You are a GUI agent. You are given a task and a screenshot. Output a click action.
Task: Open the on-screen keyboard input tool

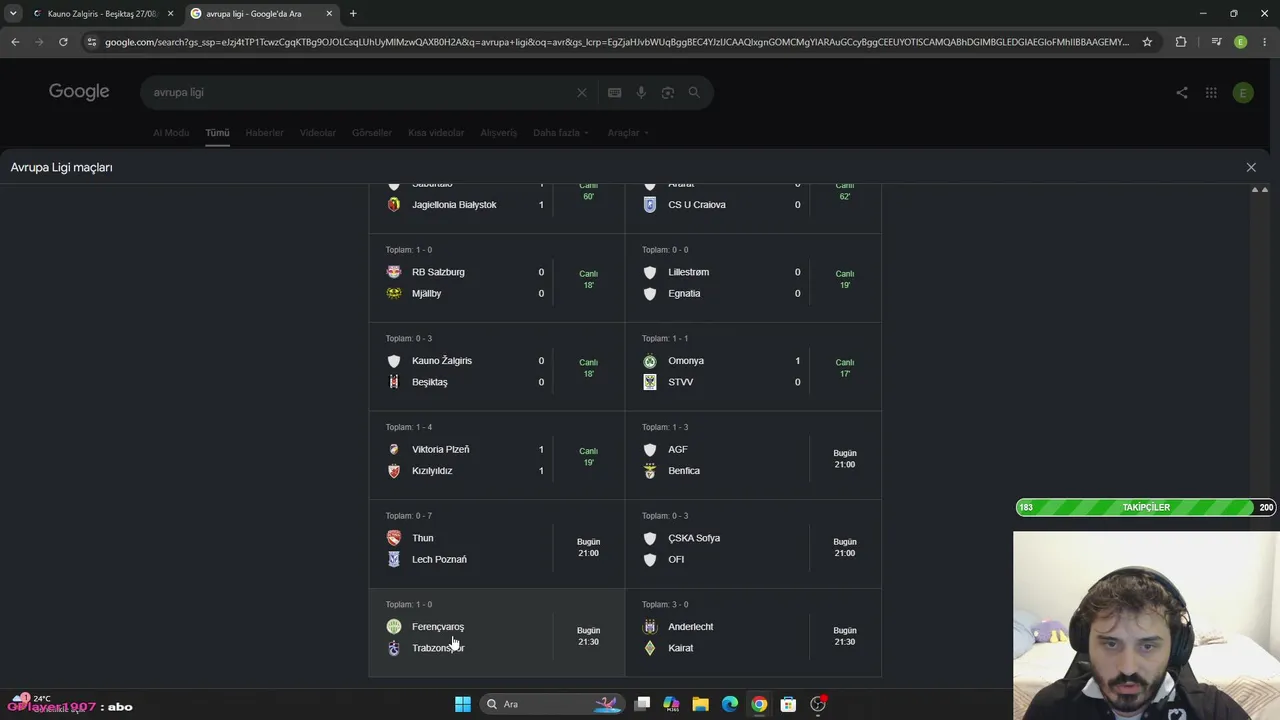(x=615, y=92)
